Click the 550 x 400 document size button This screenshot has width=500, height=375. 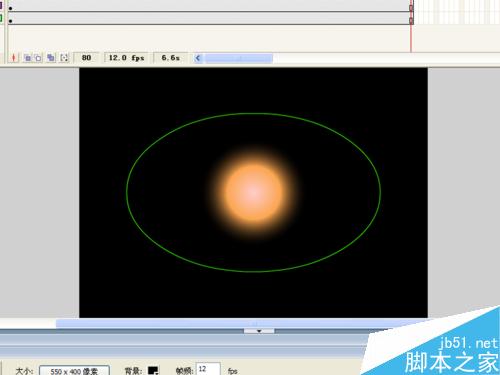point(74,370)
